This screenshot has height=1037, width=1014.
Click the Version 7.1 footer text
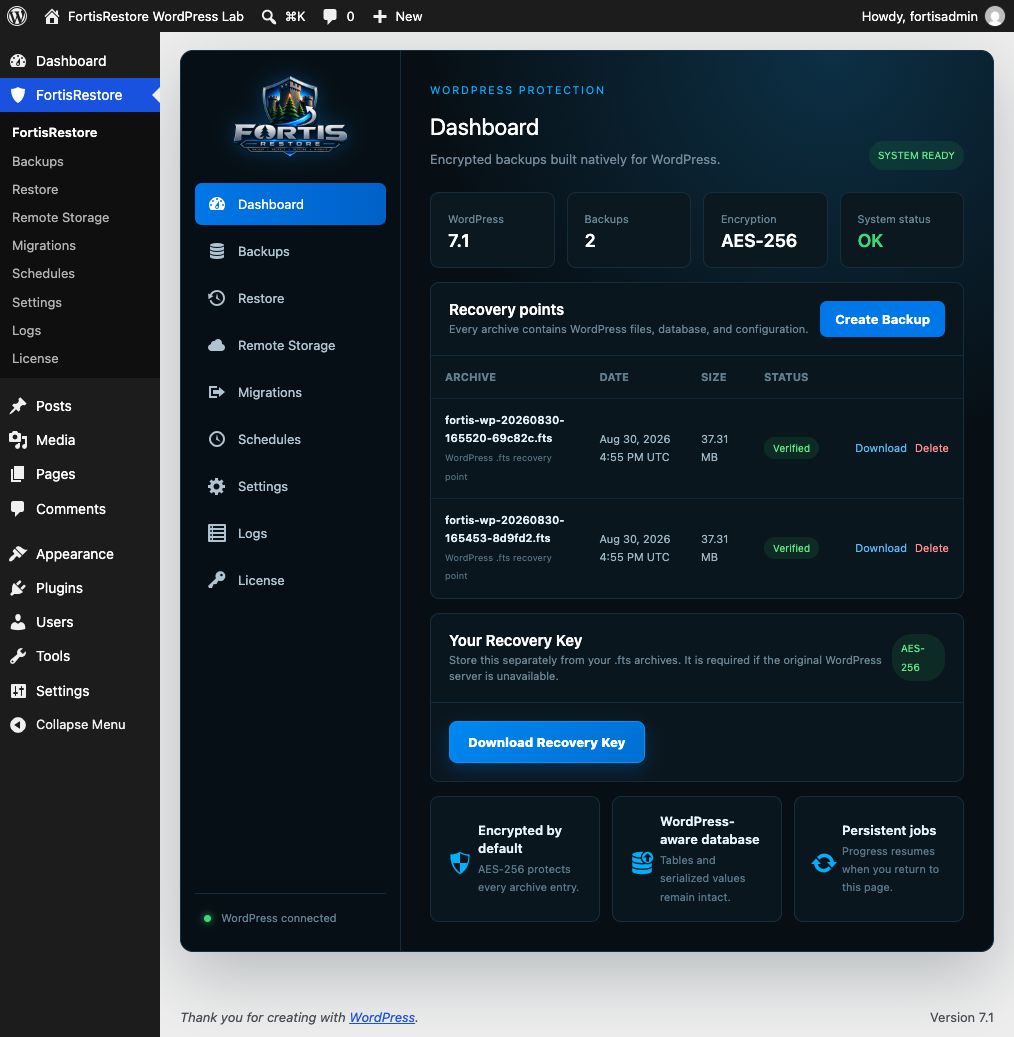click(962, 1017)
